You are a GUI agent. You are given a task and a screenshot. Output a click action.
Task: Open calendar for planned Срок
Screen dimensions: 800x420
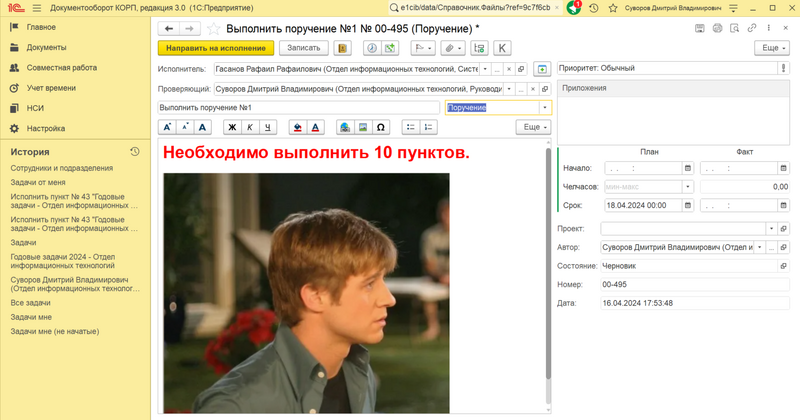point(688,205)
